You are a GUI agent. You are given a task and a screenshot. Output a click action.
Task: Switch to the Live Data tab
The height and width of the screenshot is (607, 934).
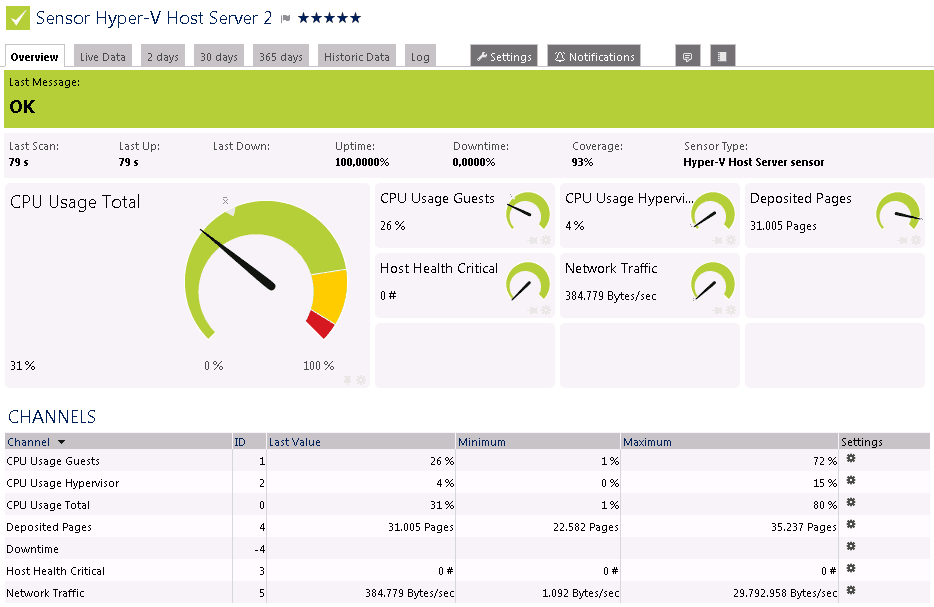point(103,57)
